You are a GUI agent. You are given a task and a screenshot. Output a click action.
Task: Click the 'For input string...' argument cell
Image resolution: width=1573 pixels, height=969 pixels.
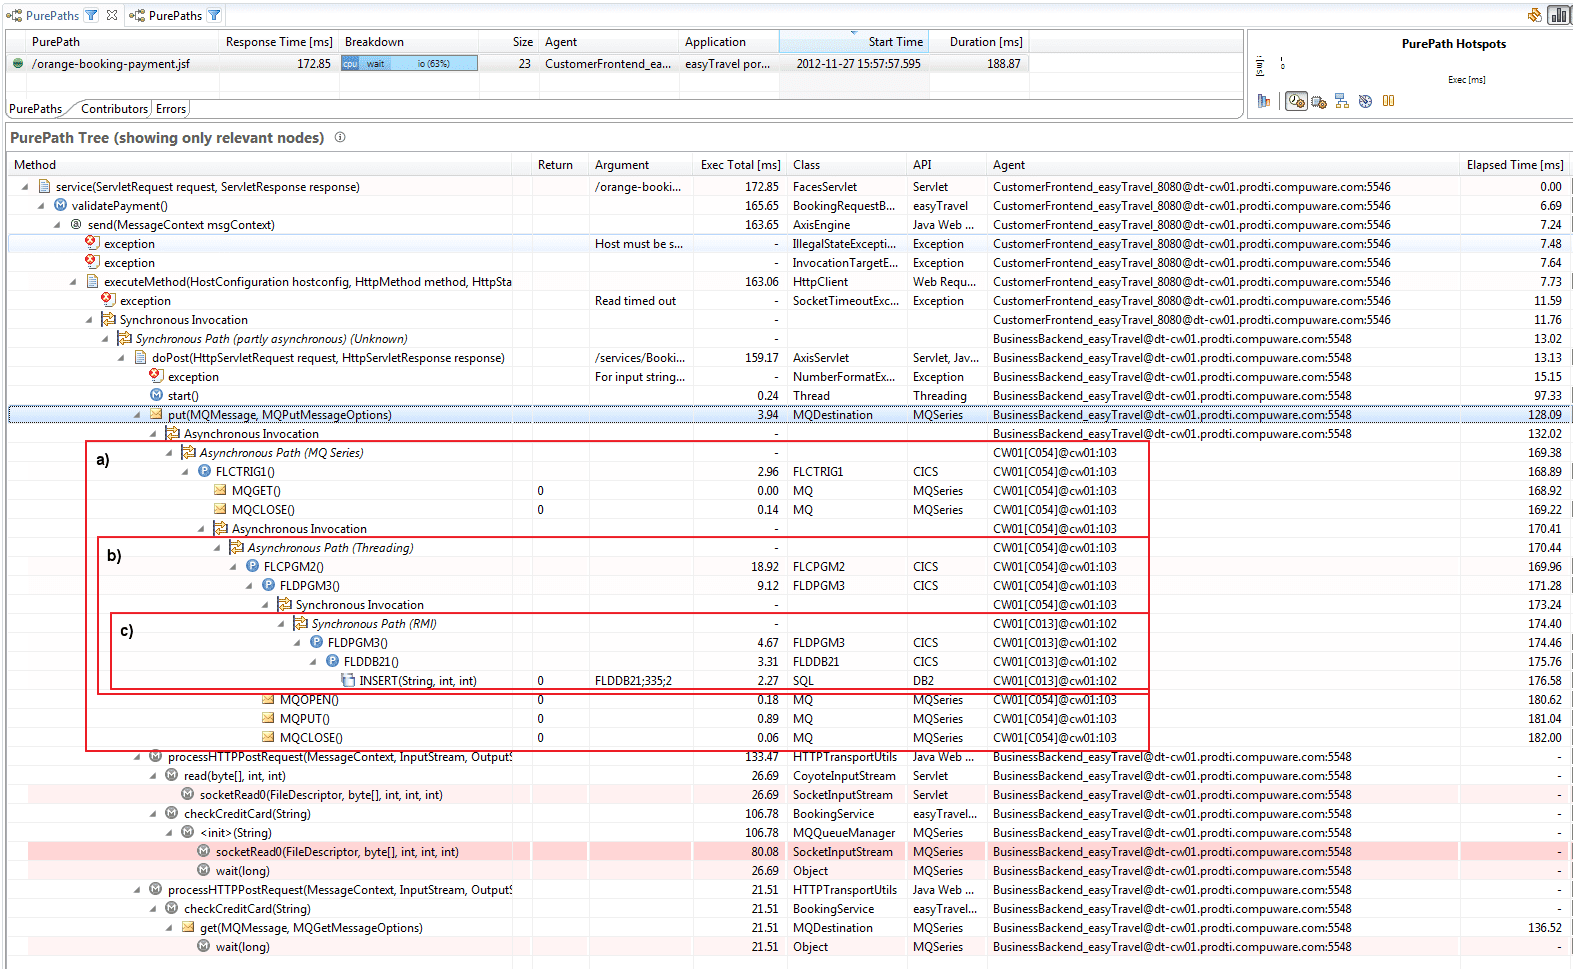[x=640, y=376]
